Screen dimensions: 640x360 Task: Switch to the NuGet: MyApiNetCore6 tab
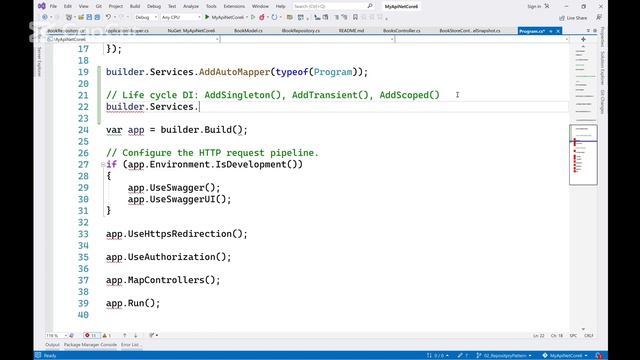pos(191,31)
